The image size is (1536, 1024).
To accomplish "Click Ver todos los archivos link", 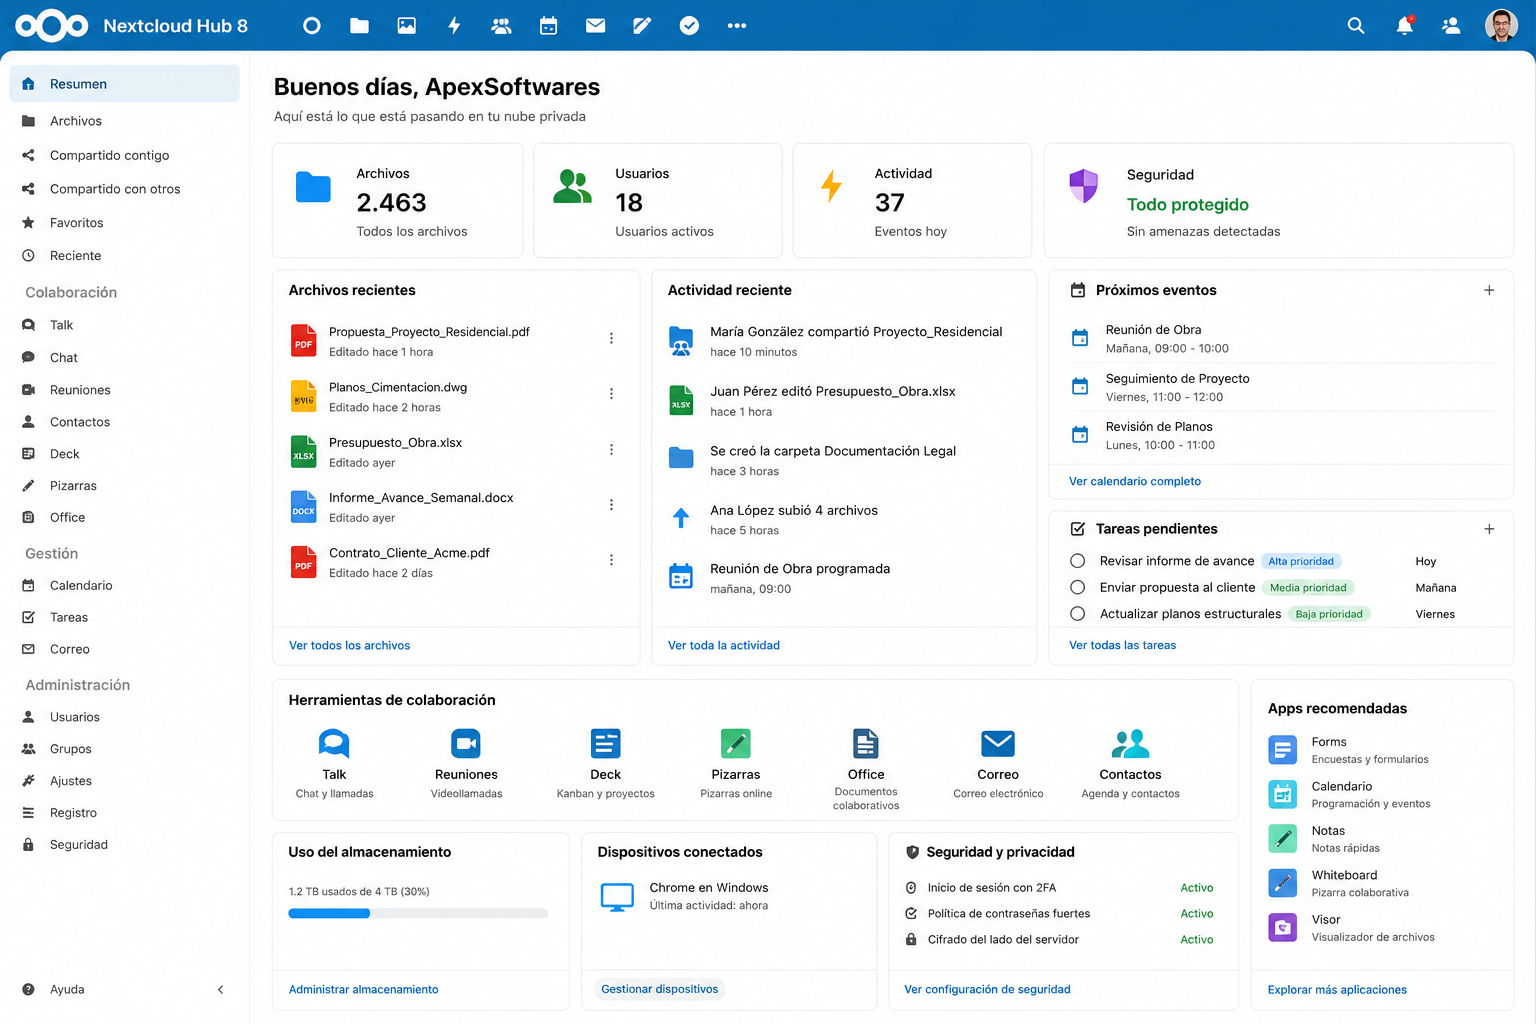I will pyautogui.click(x=350, y=646).
